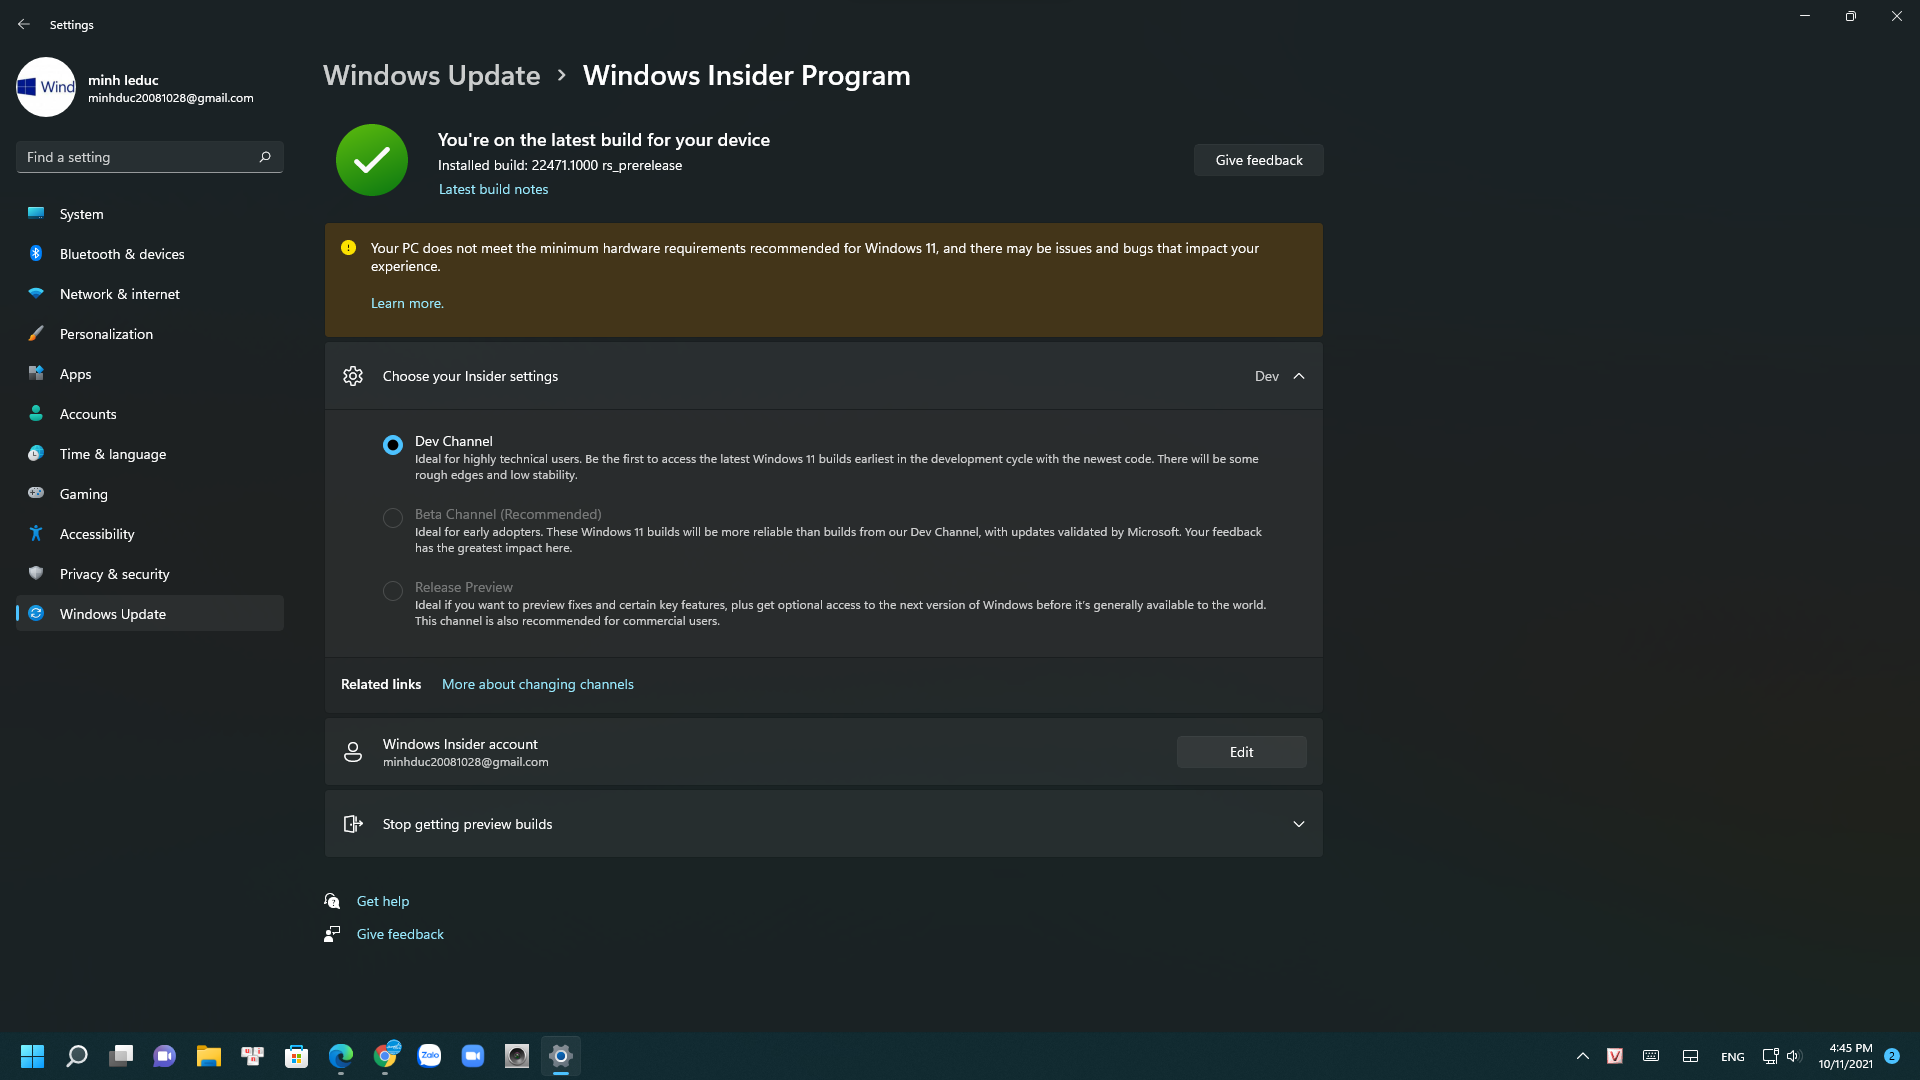
Task: Open taskbar Search icon
Action: (x=77, y=1056)
